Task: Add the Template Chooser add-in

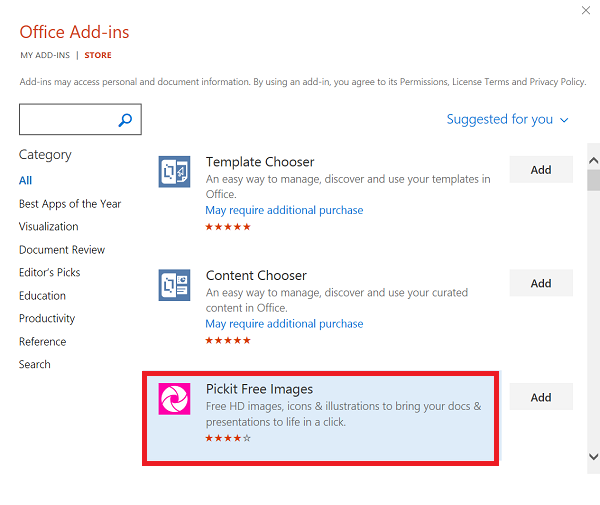Action: point(541,170)
